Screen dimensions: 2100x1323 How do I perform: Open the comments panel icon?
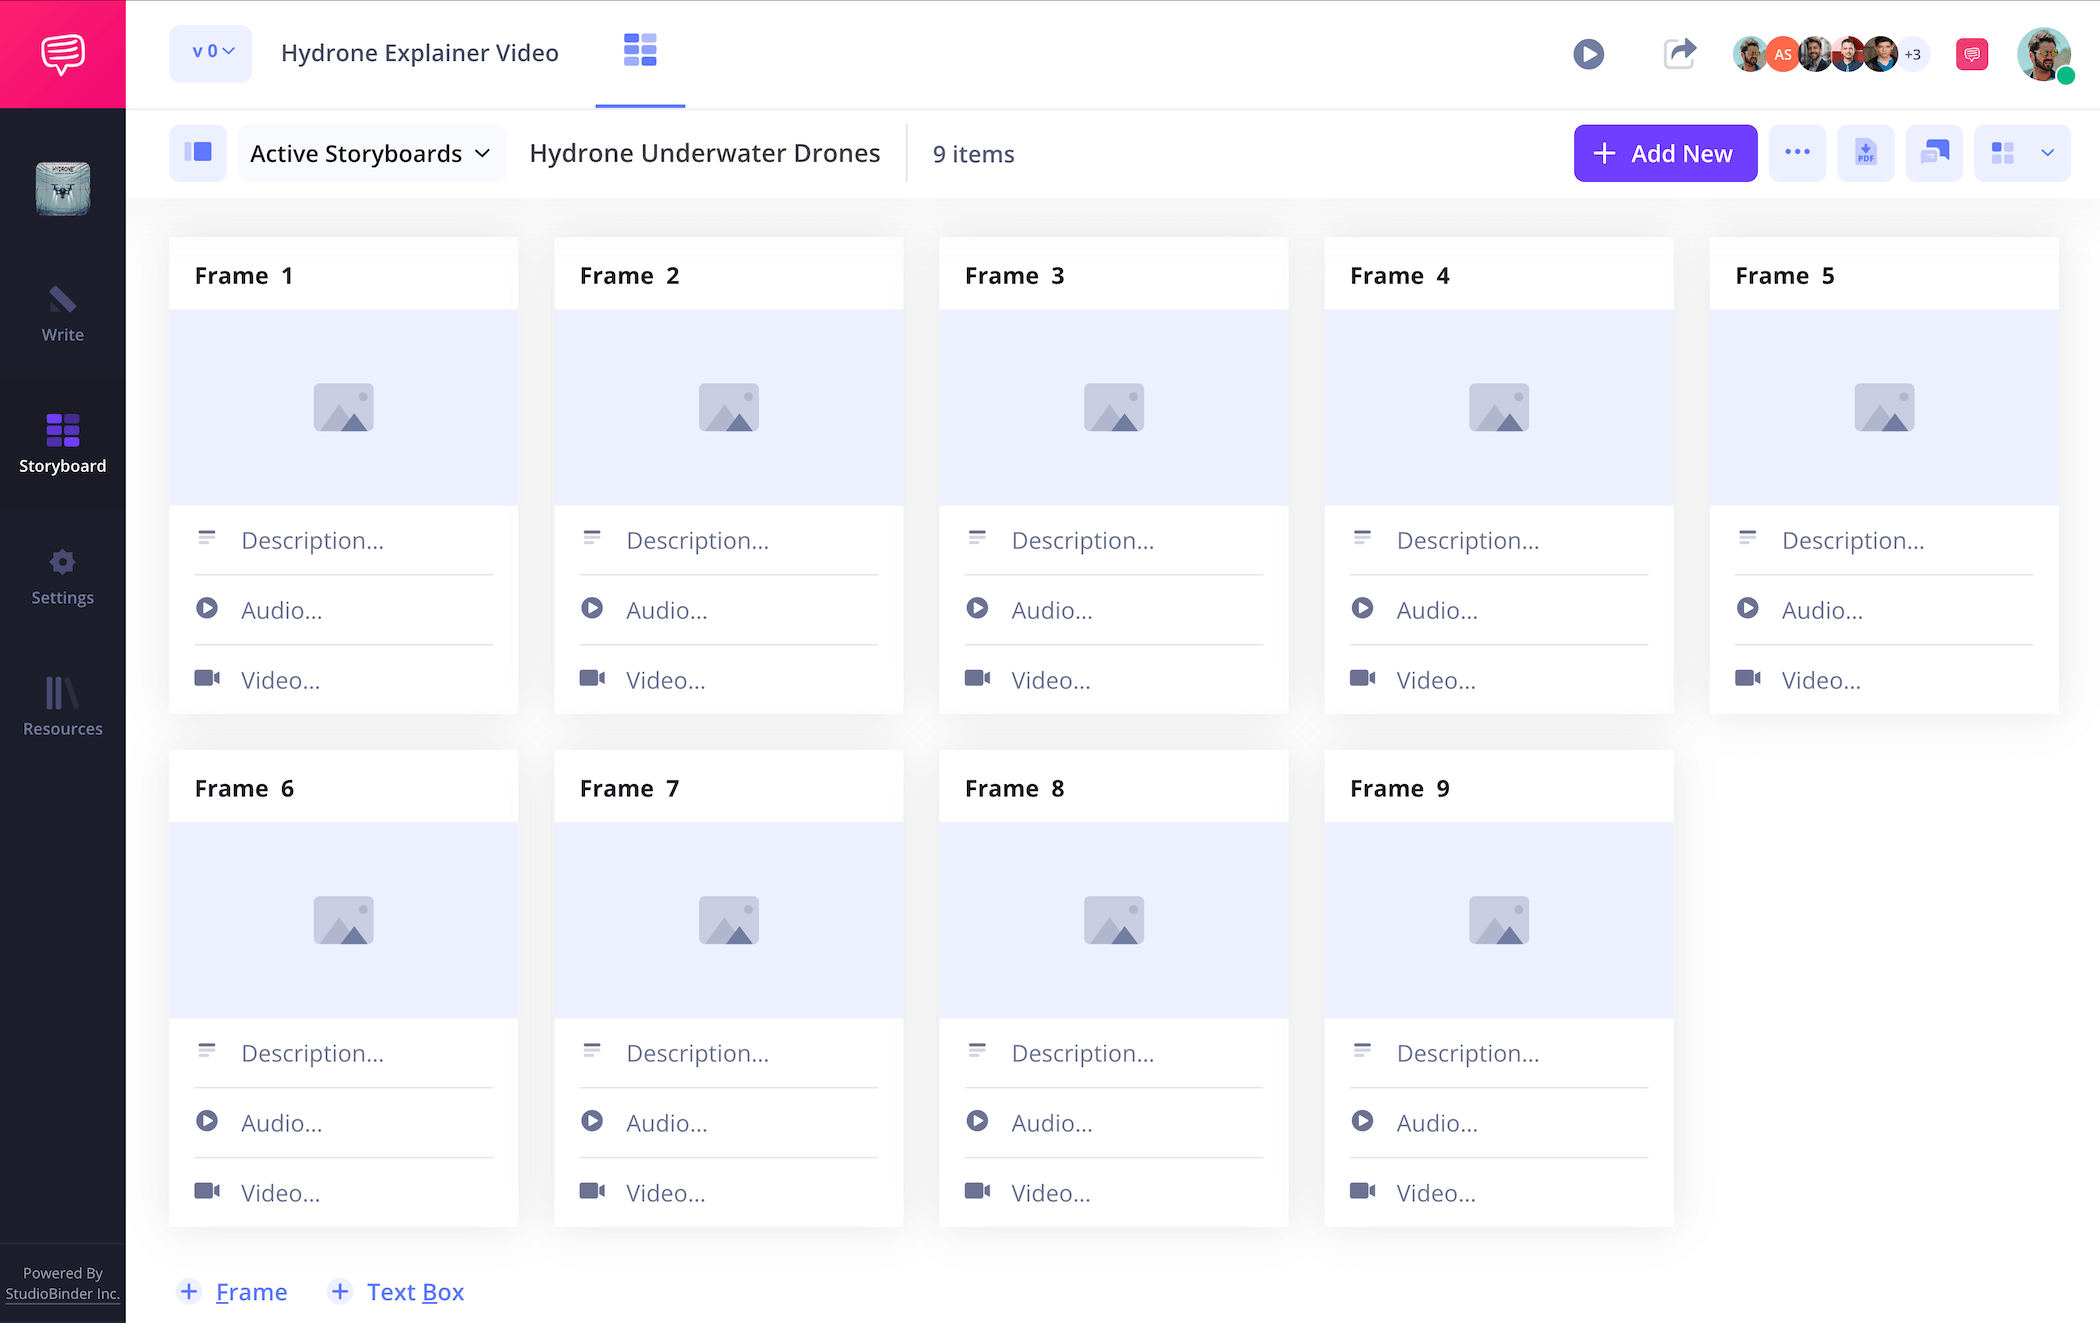pyautogui.click(x=1934, y=153)
